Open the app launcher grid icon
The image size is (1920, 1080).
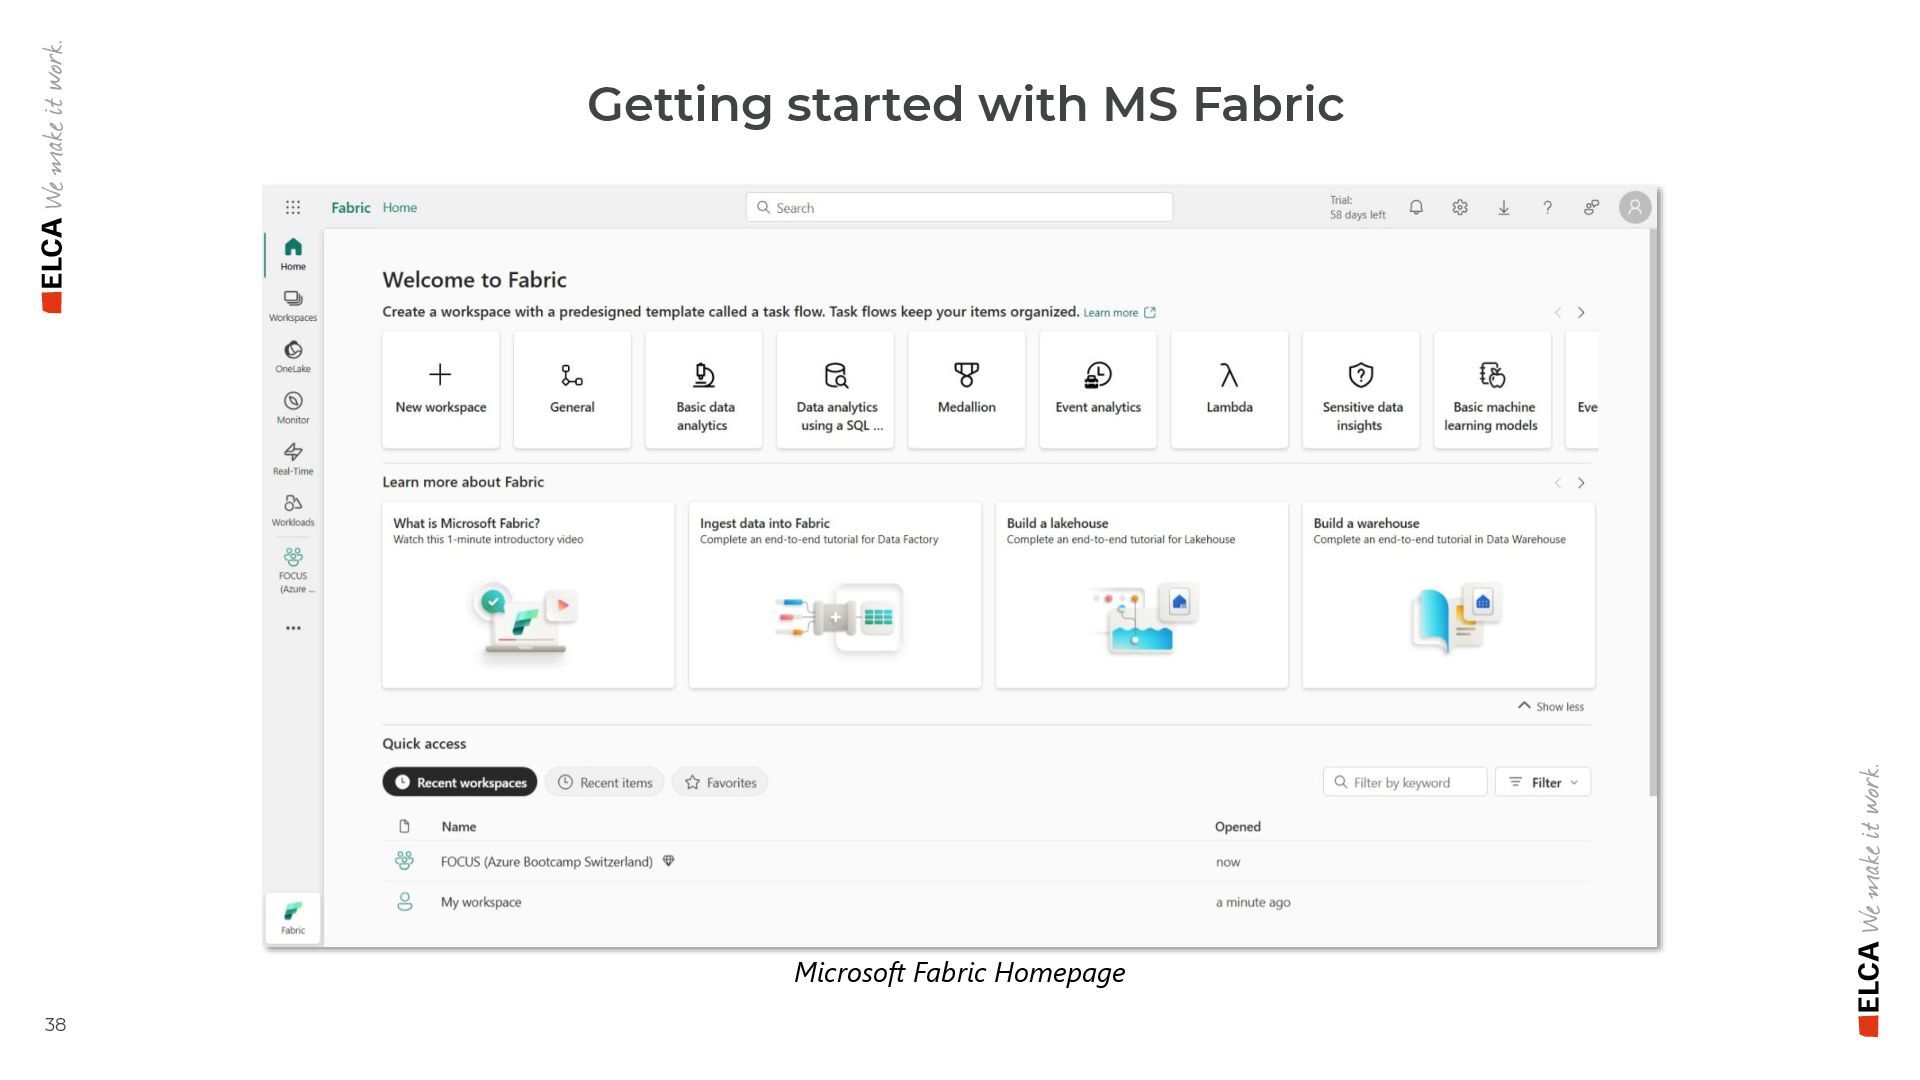(x=293, y=207)
